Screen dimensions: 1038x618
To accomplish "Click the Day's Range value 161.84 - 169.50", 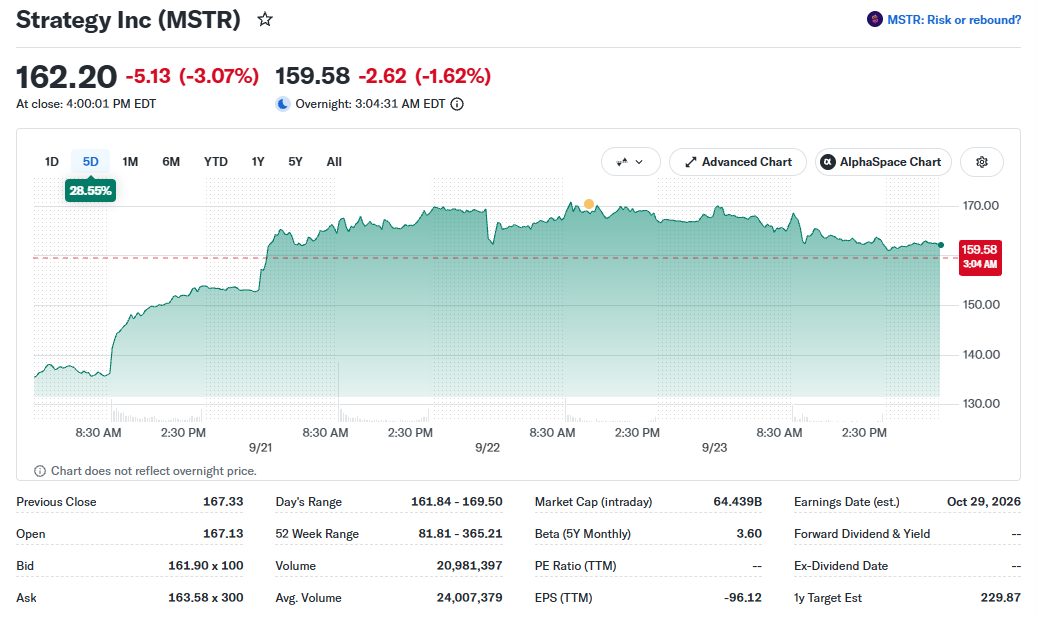I will point(457,502).
